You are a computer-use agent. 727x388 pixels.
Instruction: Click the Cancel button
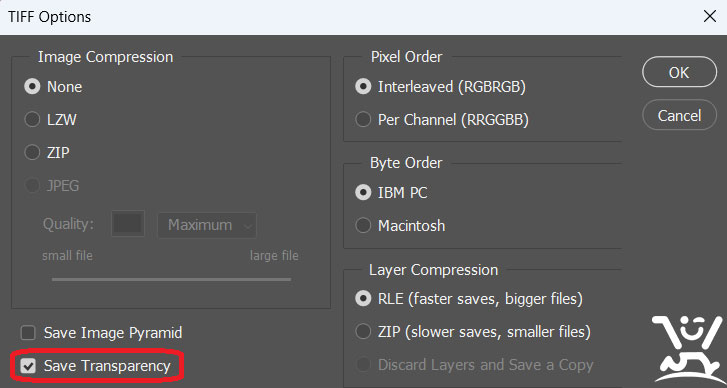click(x=679, y=115)
